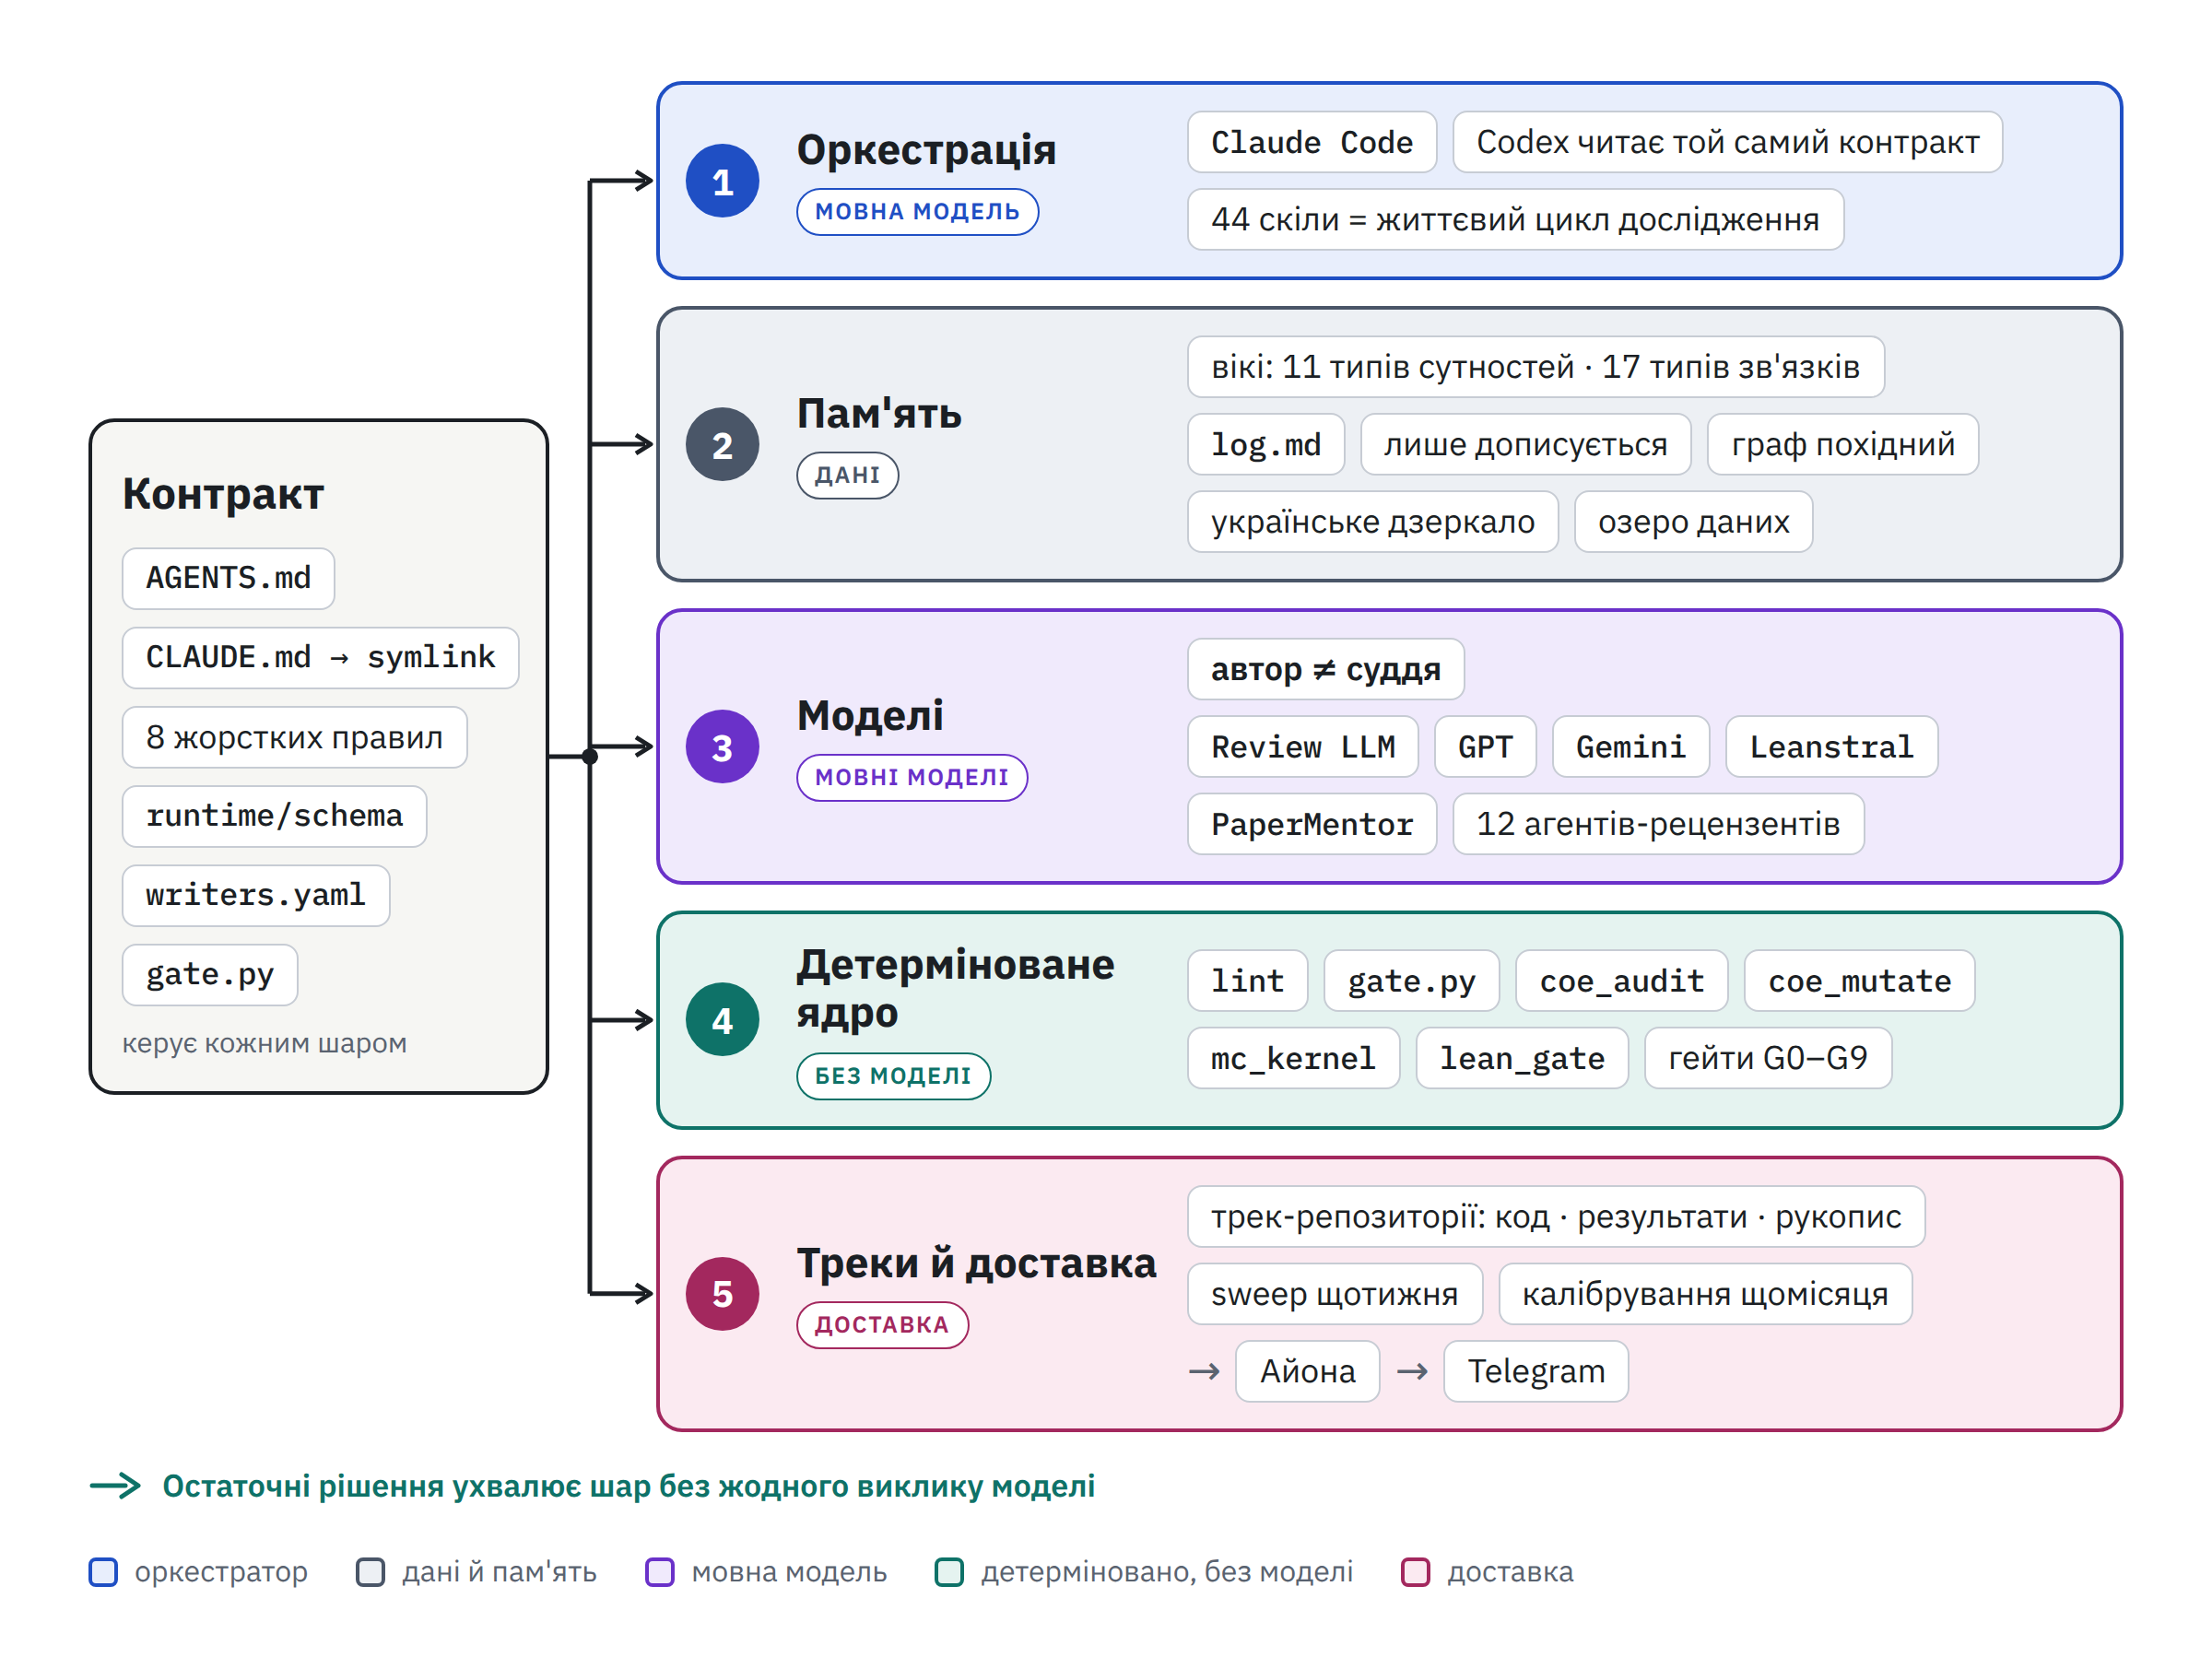
Task: Click the purple circle numbered 3
Action: (x=722, y=746)
